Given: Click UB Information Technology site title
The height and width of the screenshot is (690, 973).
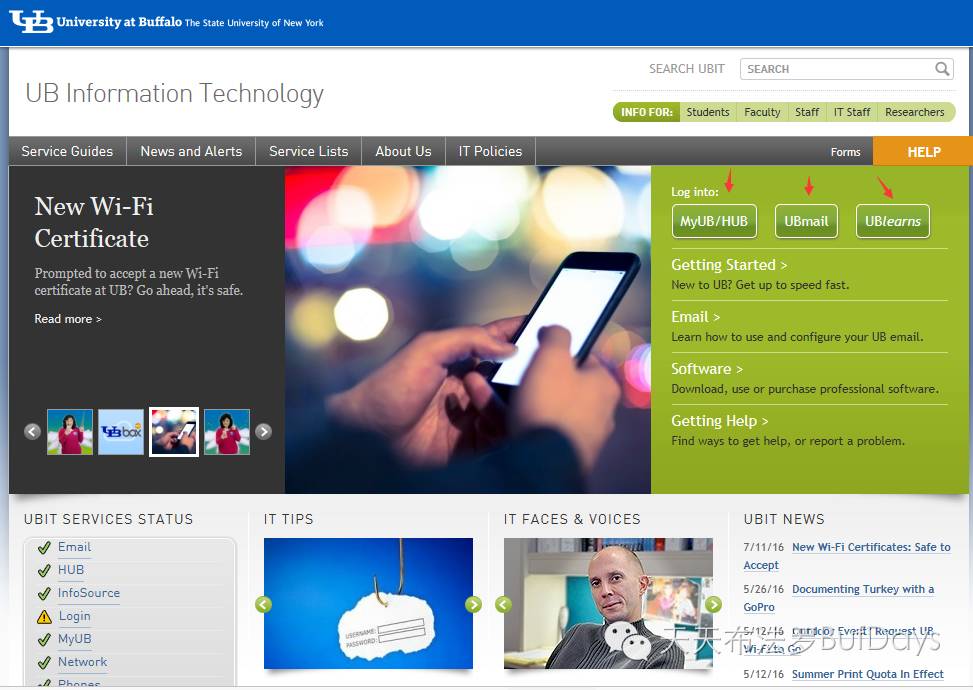Looking at the screenshot, I should tap(174, 94).
